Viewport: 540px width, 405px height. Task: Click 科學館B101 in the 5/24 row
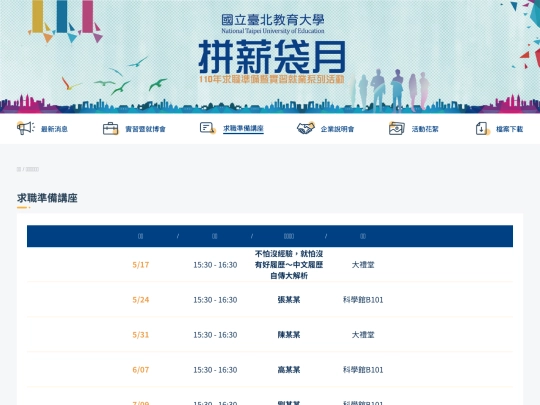(363, 300)
